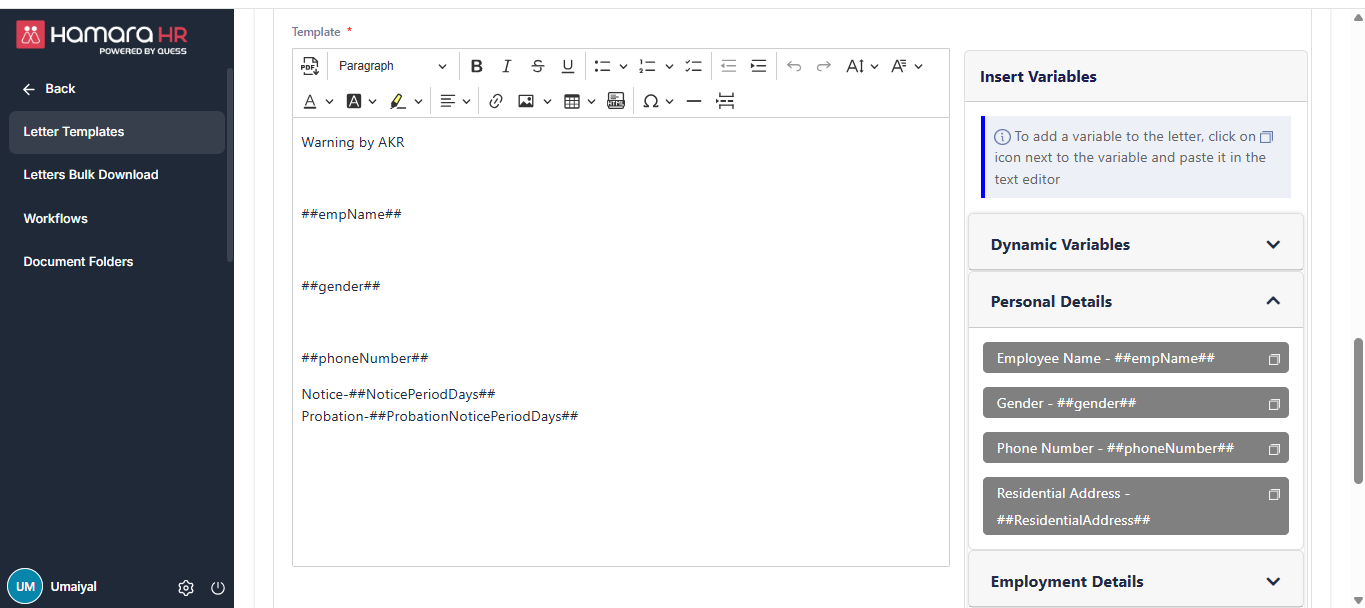The height and width of the screenshot is (608, 1365).
Task: Insert a numbered list
Action: pyautogui.click(x=647, y=66)
